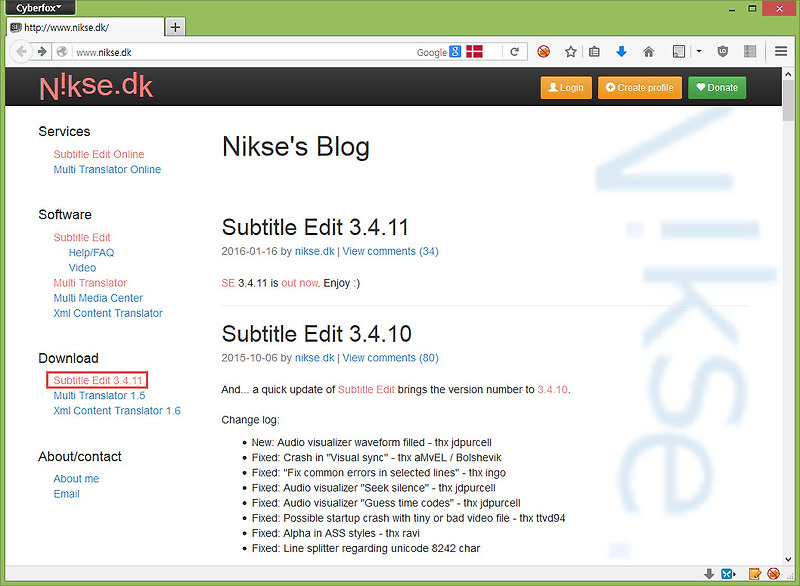Open Multi Media Center link
This screenshot has height=586, width=800.
pos(98,298)
